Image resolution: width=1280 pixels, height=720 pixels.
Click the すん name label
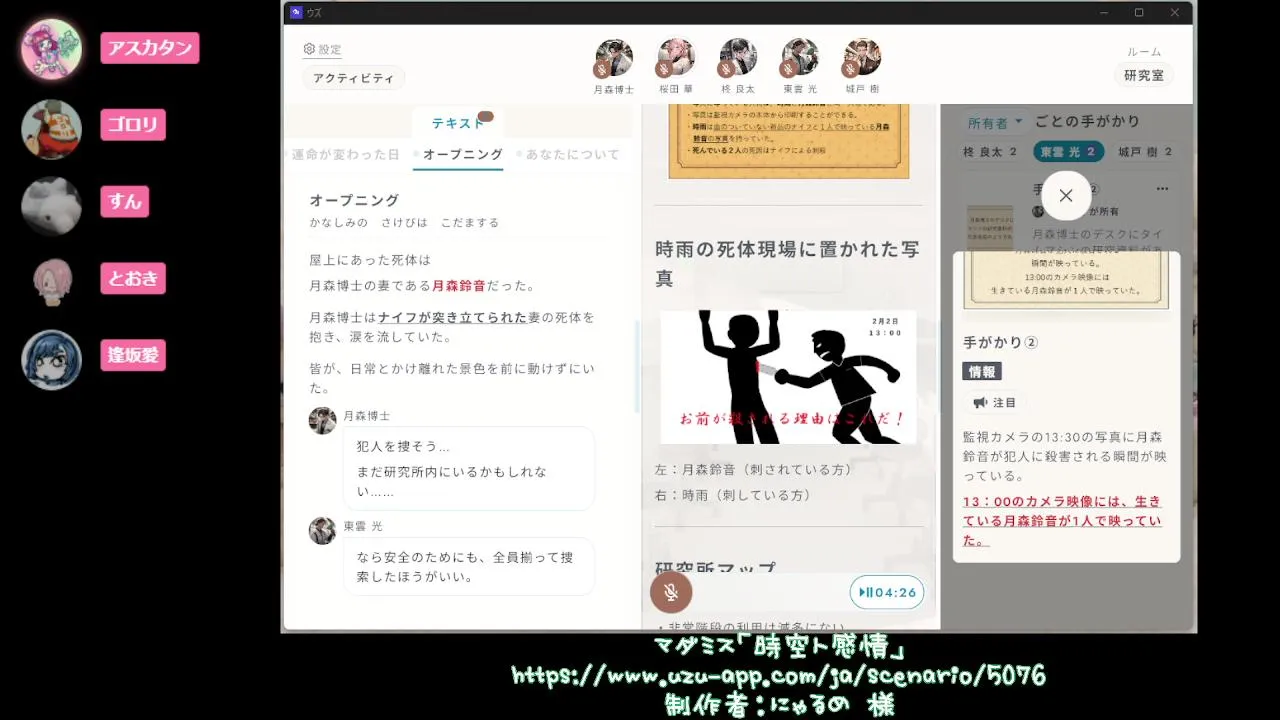125,201
